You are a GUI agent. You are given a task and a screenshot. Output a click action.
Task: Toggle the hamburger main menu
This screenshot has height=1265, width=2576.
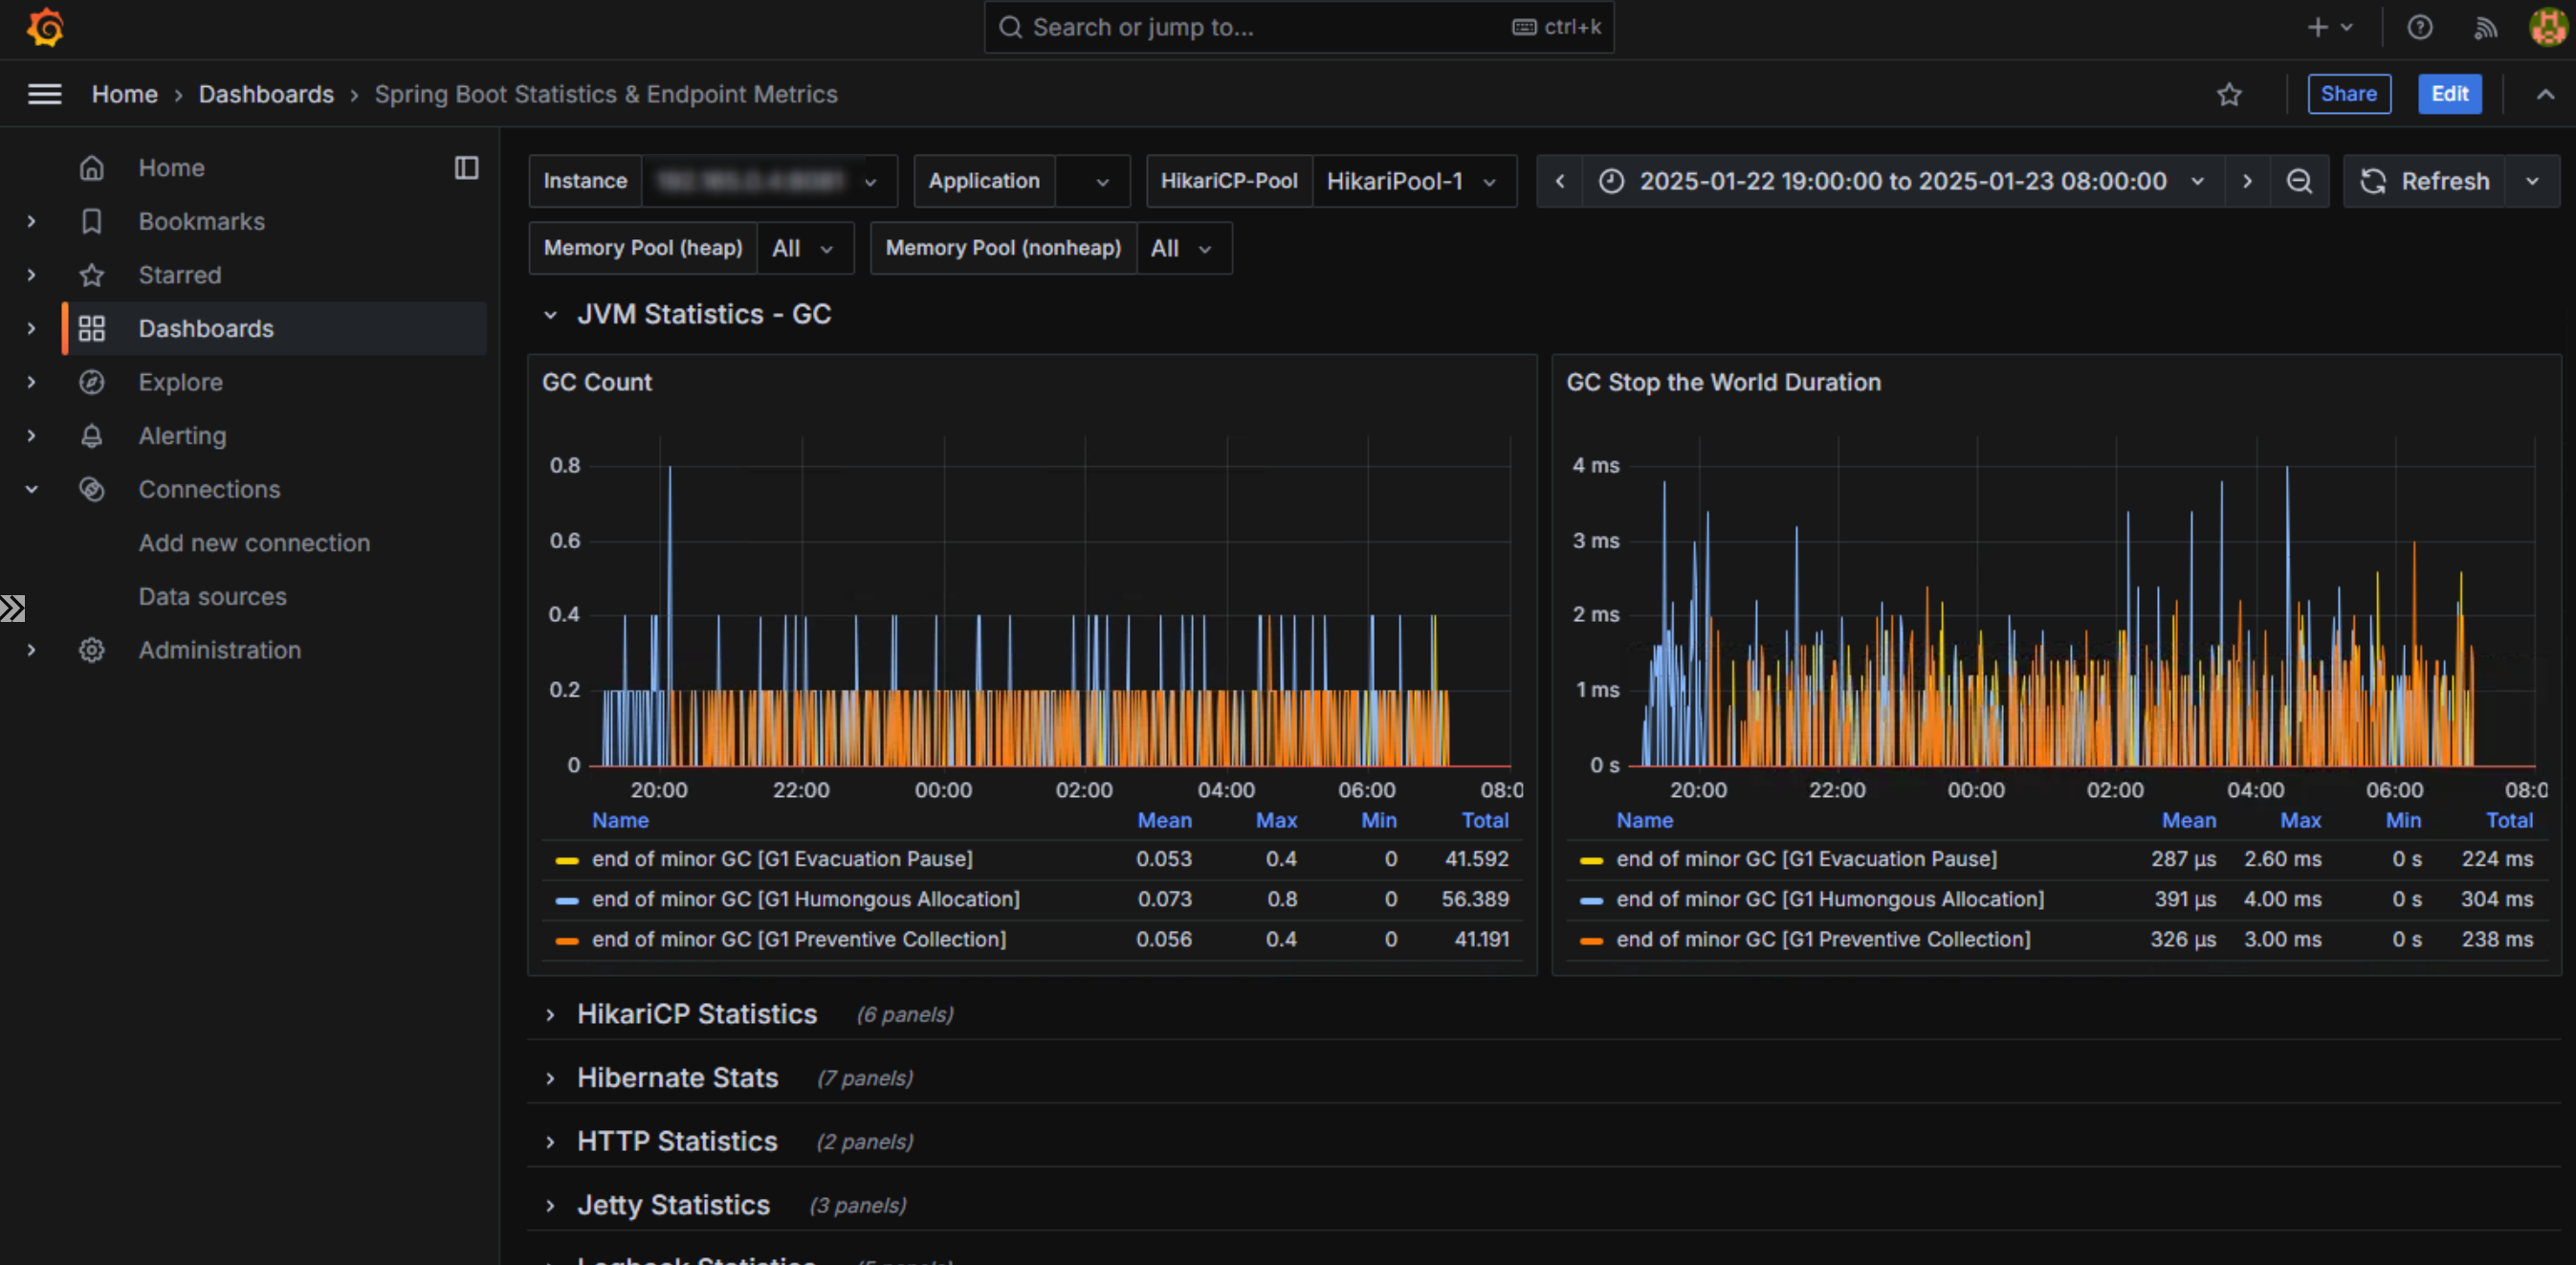click(44, 94)
